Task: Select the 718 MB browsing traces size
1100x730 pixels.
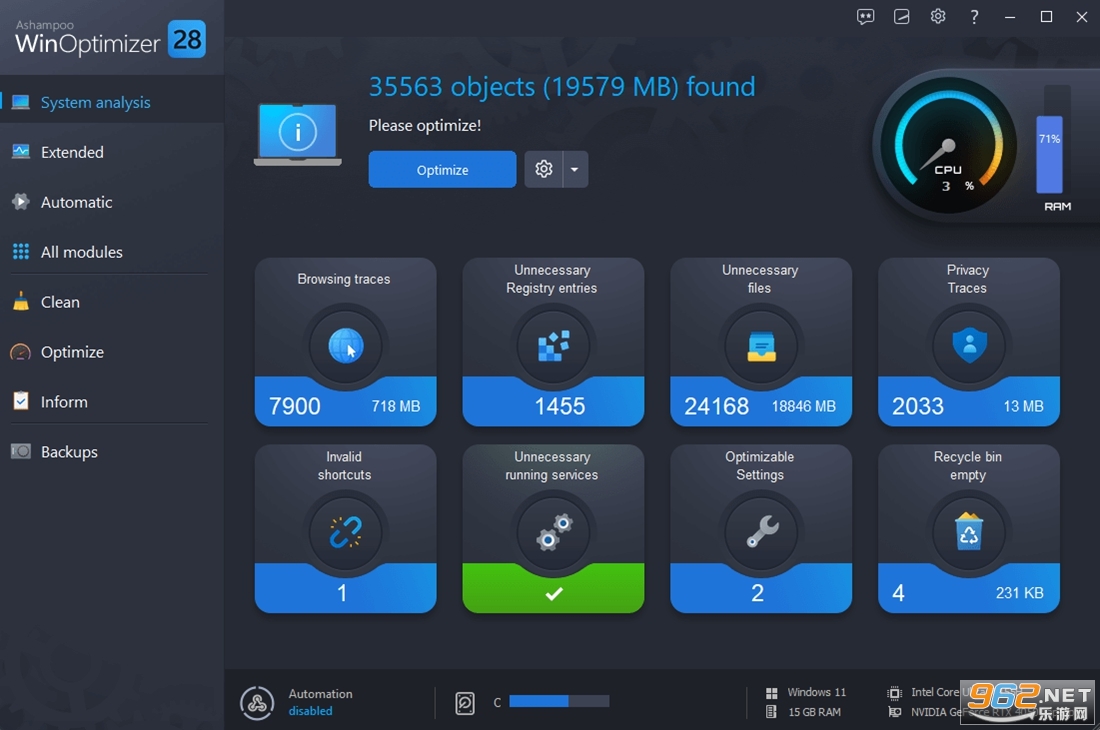Action: click(x=396, y=406)
